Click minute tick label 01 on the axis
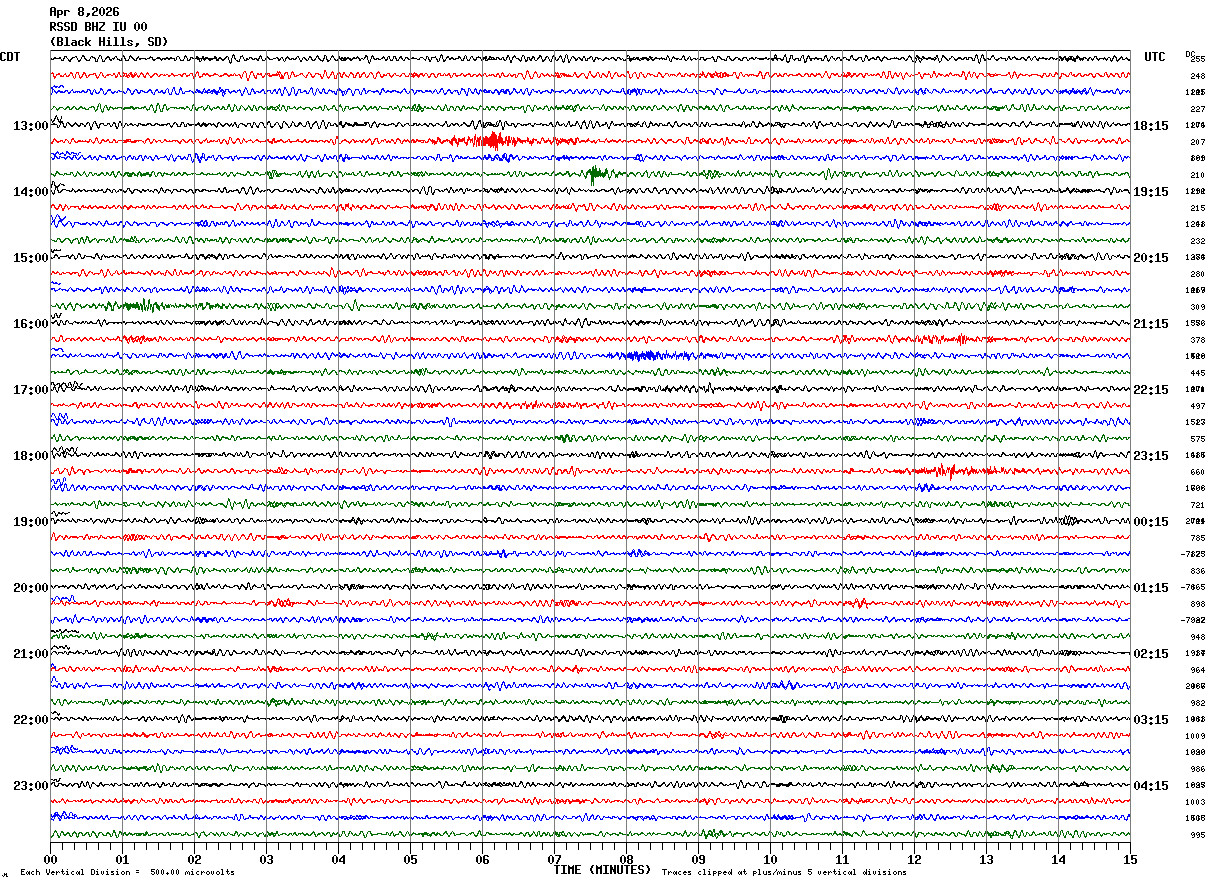 click(x=122, y=859)
